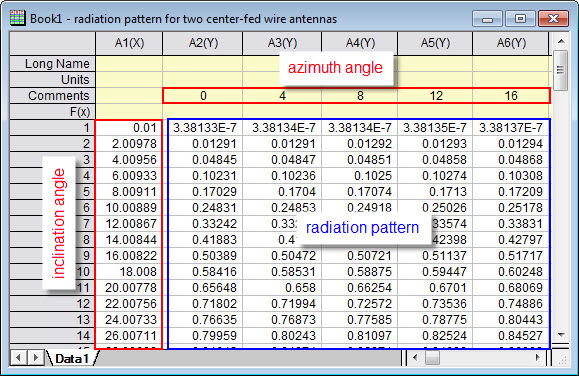Select cell with value 0.41883

203,240
